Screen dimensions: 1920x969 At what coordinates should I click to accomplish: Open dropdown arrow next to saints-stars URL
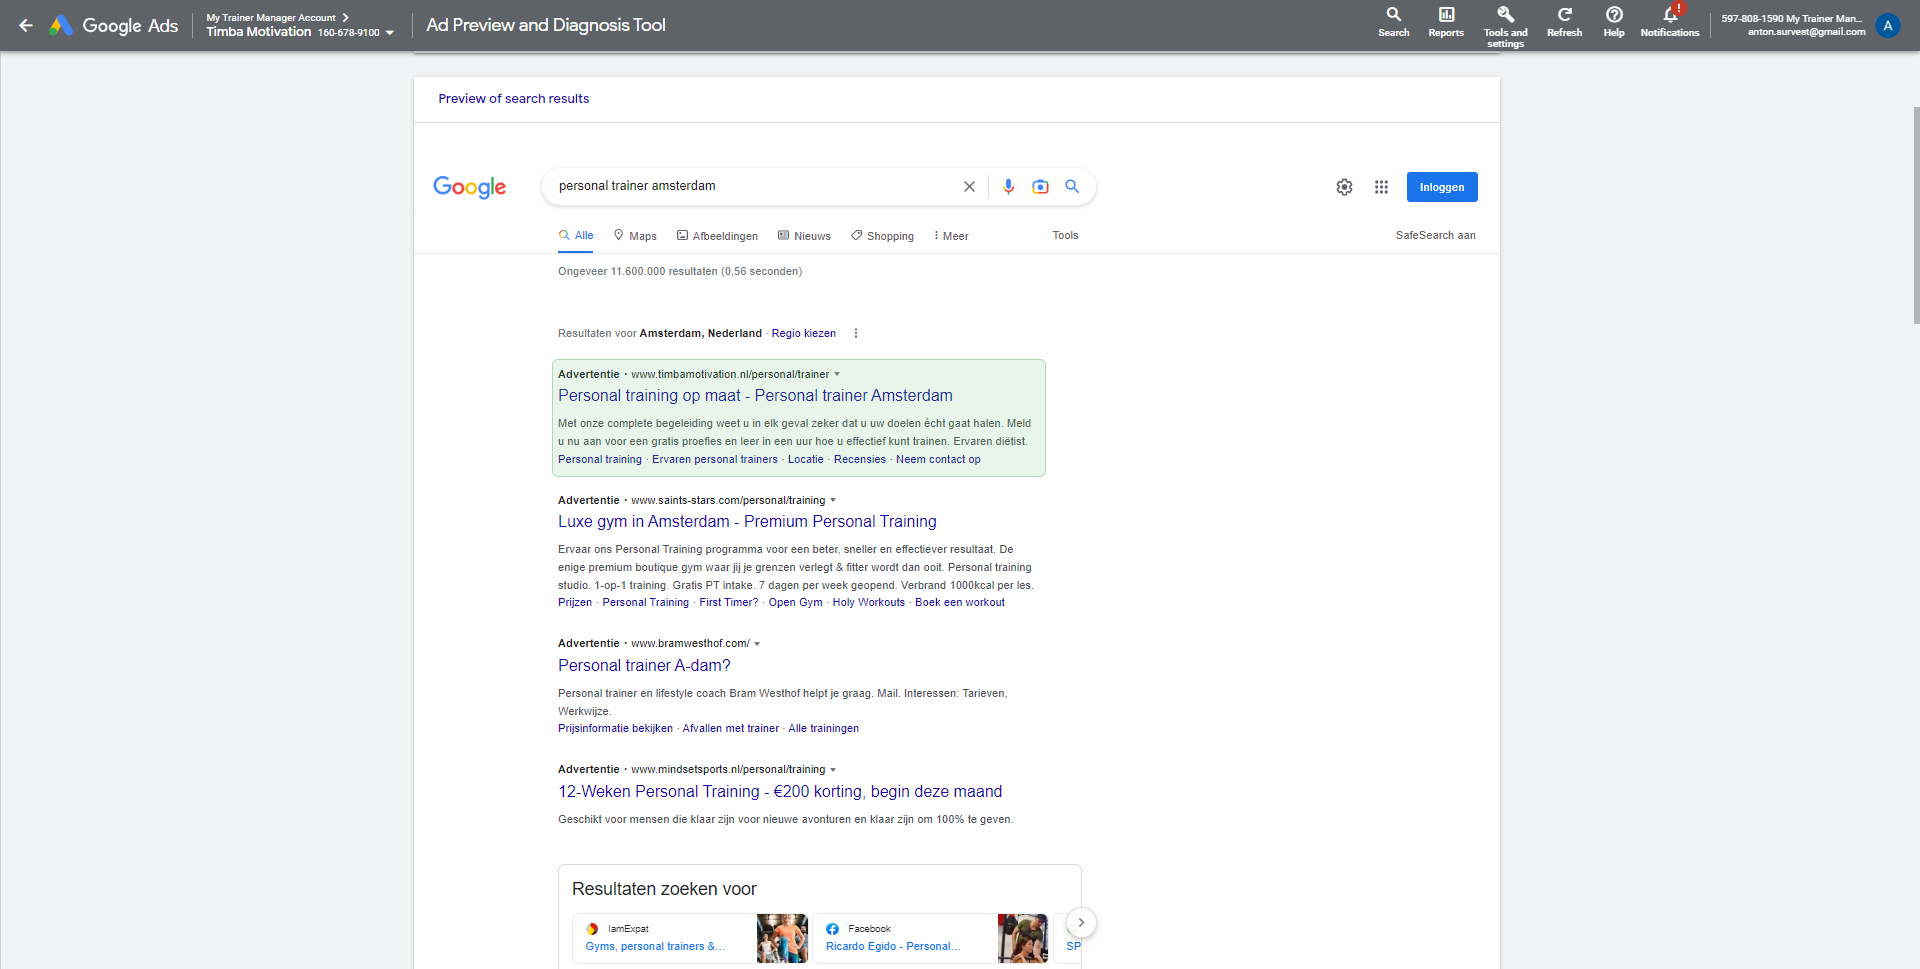833,501
